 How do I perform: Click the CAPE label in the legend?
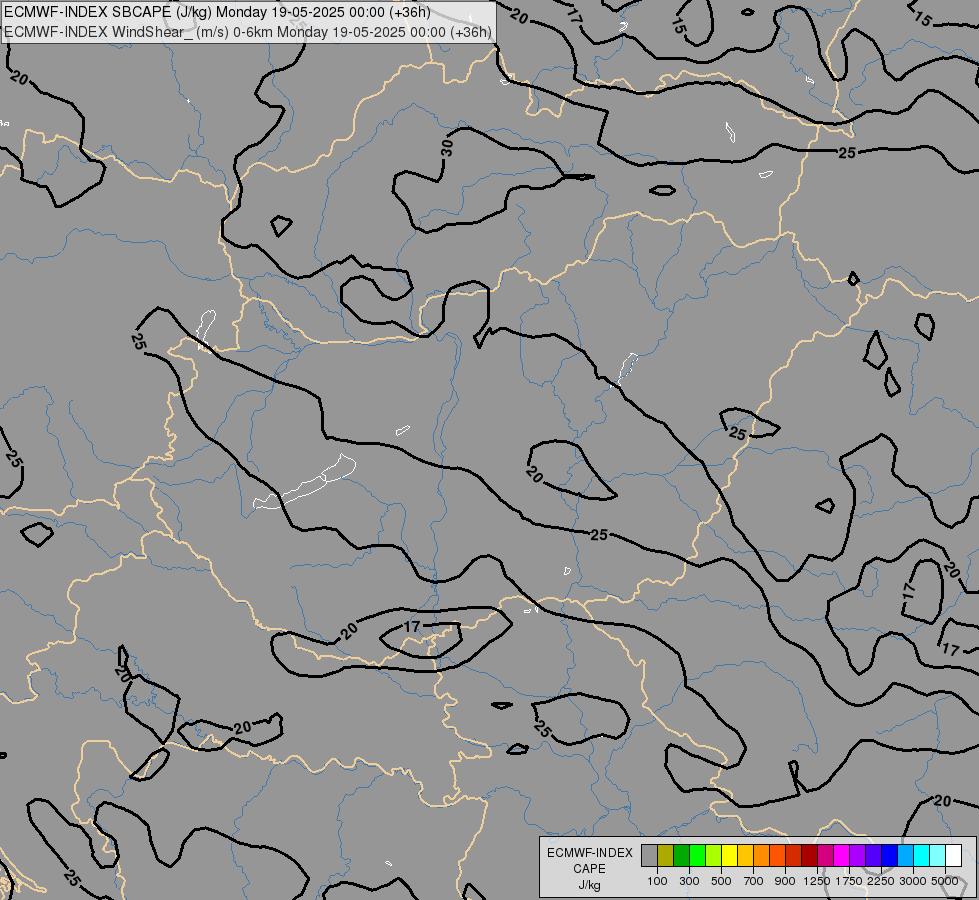[589, 869]
